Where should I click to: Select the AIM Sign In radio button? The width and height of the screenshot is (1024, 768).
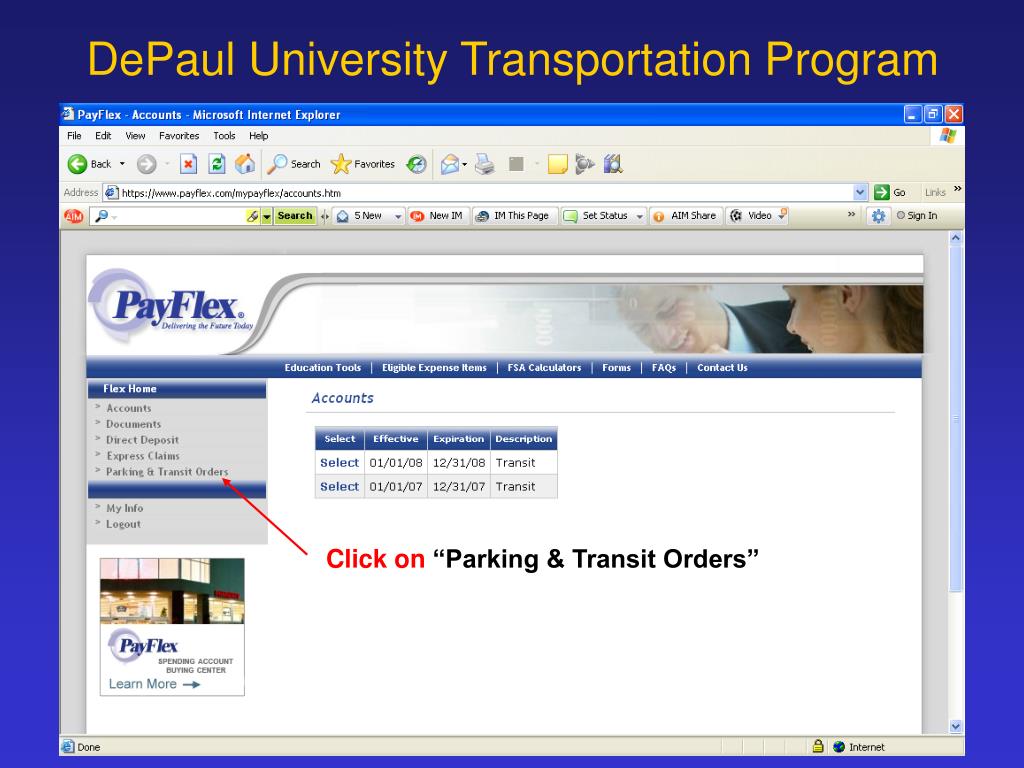click(x=901, y=216)
